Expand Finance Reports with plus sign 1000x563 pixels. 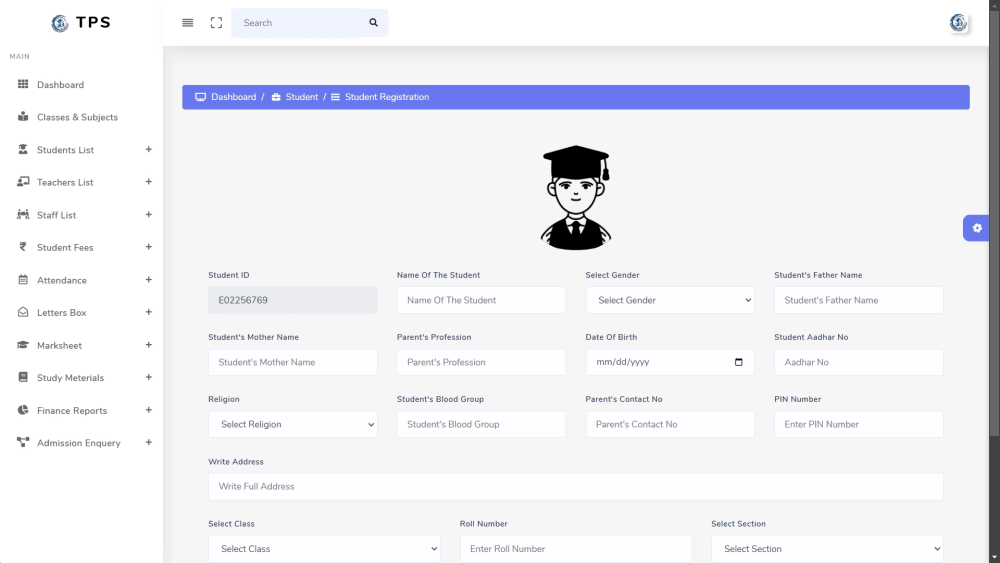(x=149, y=410)
